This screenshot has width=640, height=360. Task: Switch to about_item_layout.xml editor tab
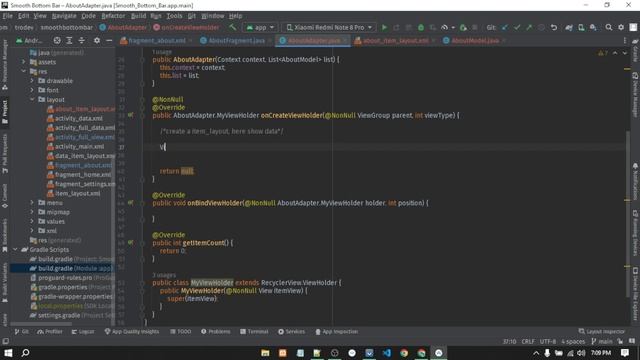(x=396, y=40)
